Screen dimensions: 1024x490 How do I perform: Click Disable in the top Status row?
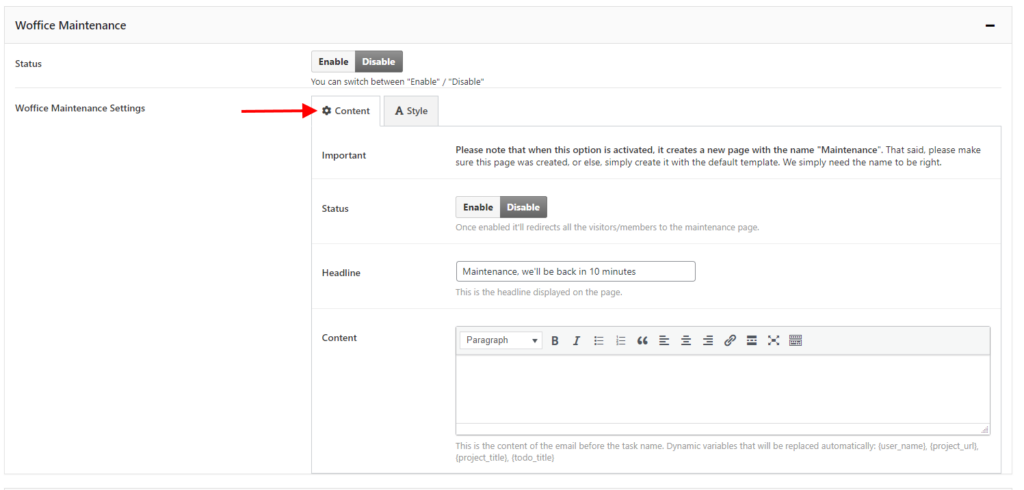pos(379,62)
